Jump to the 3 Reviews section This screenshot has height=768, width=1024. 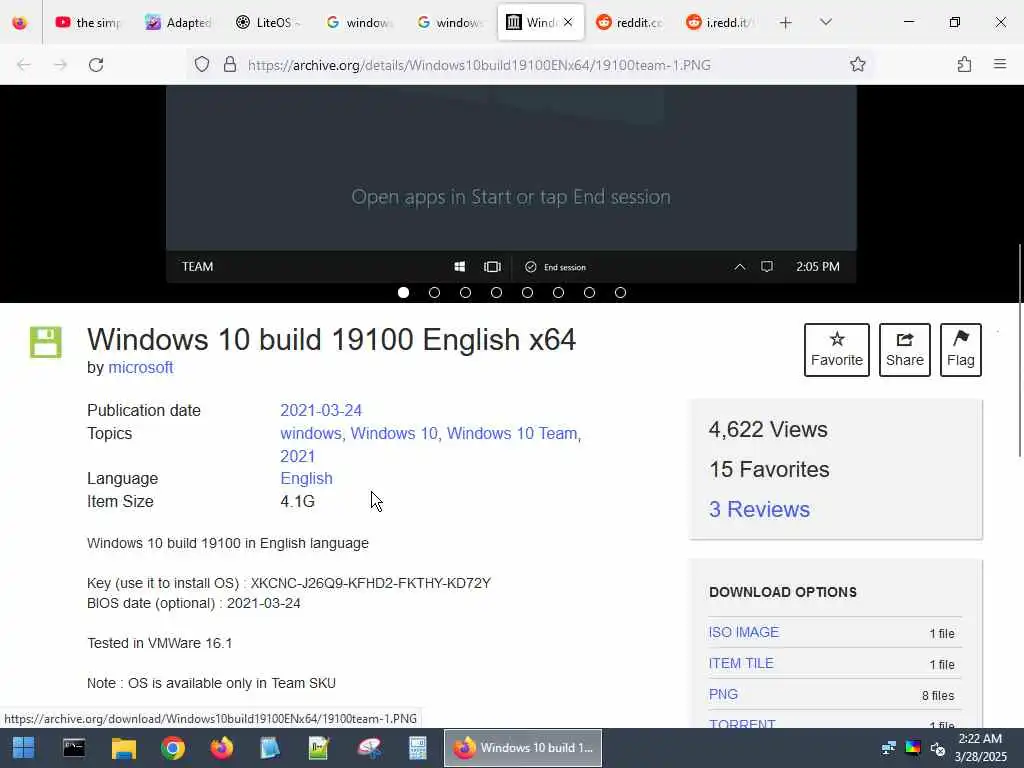(759, 509)
